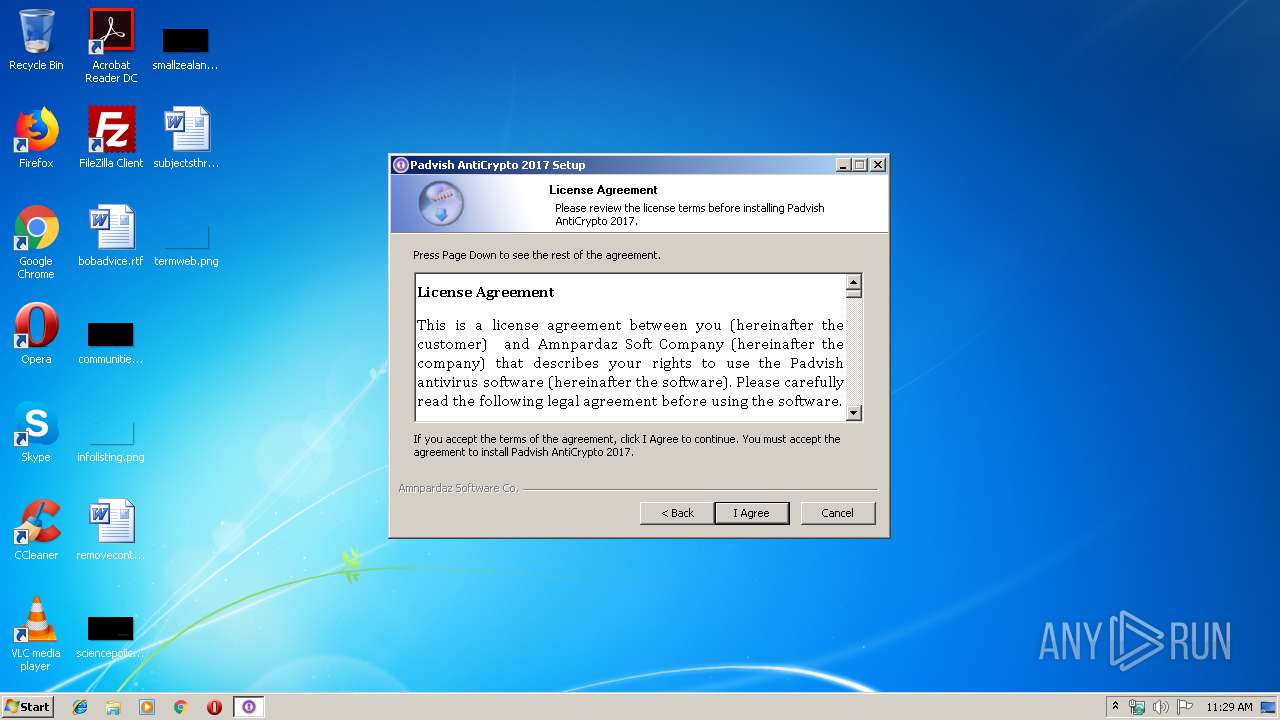1280x720 pixels.
Task: Click the license scrollbar up arrow
Action: click(853, 282)
